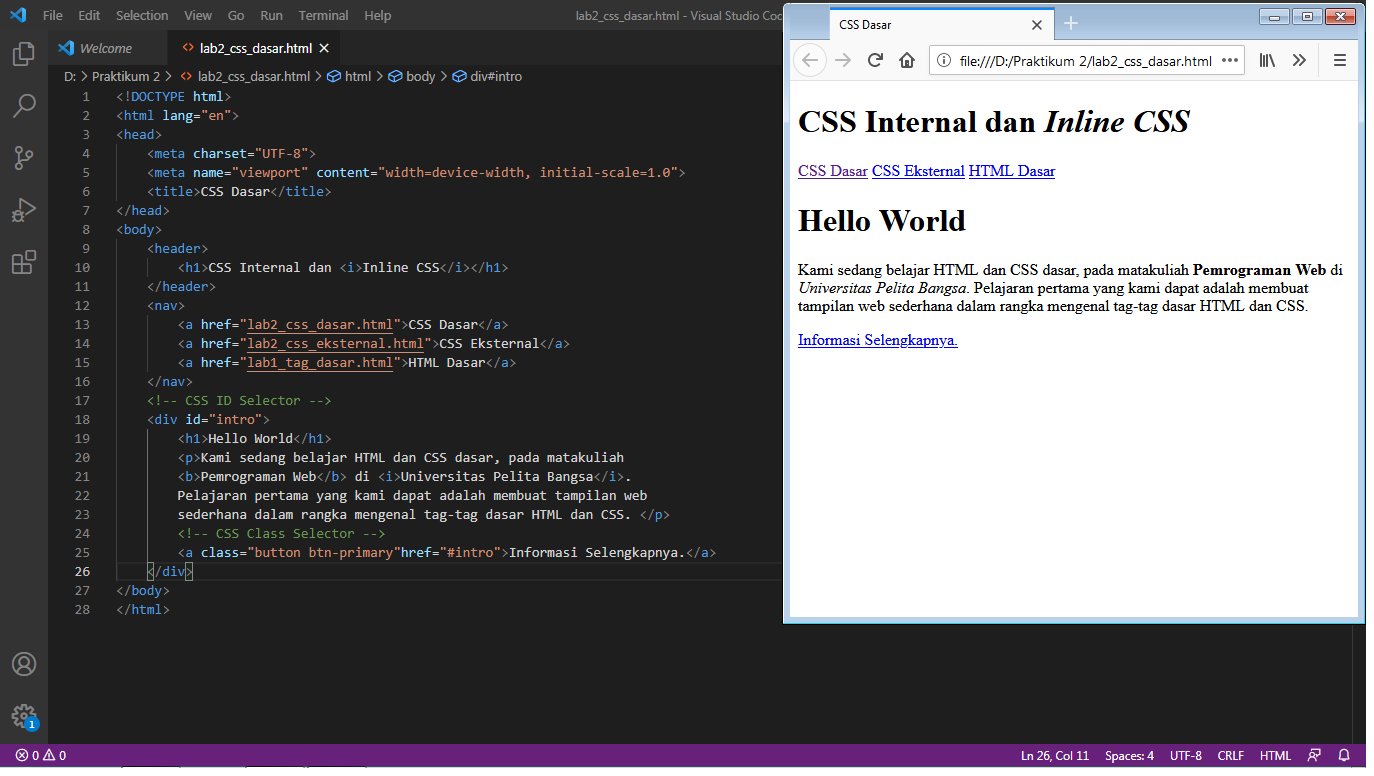Open the Source Control view
This screenshot has width=1374, height=776.
23,158
